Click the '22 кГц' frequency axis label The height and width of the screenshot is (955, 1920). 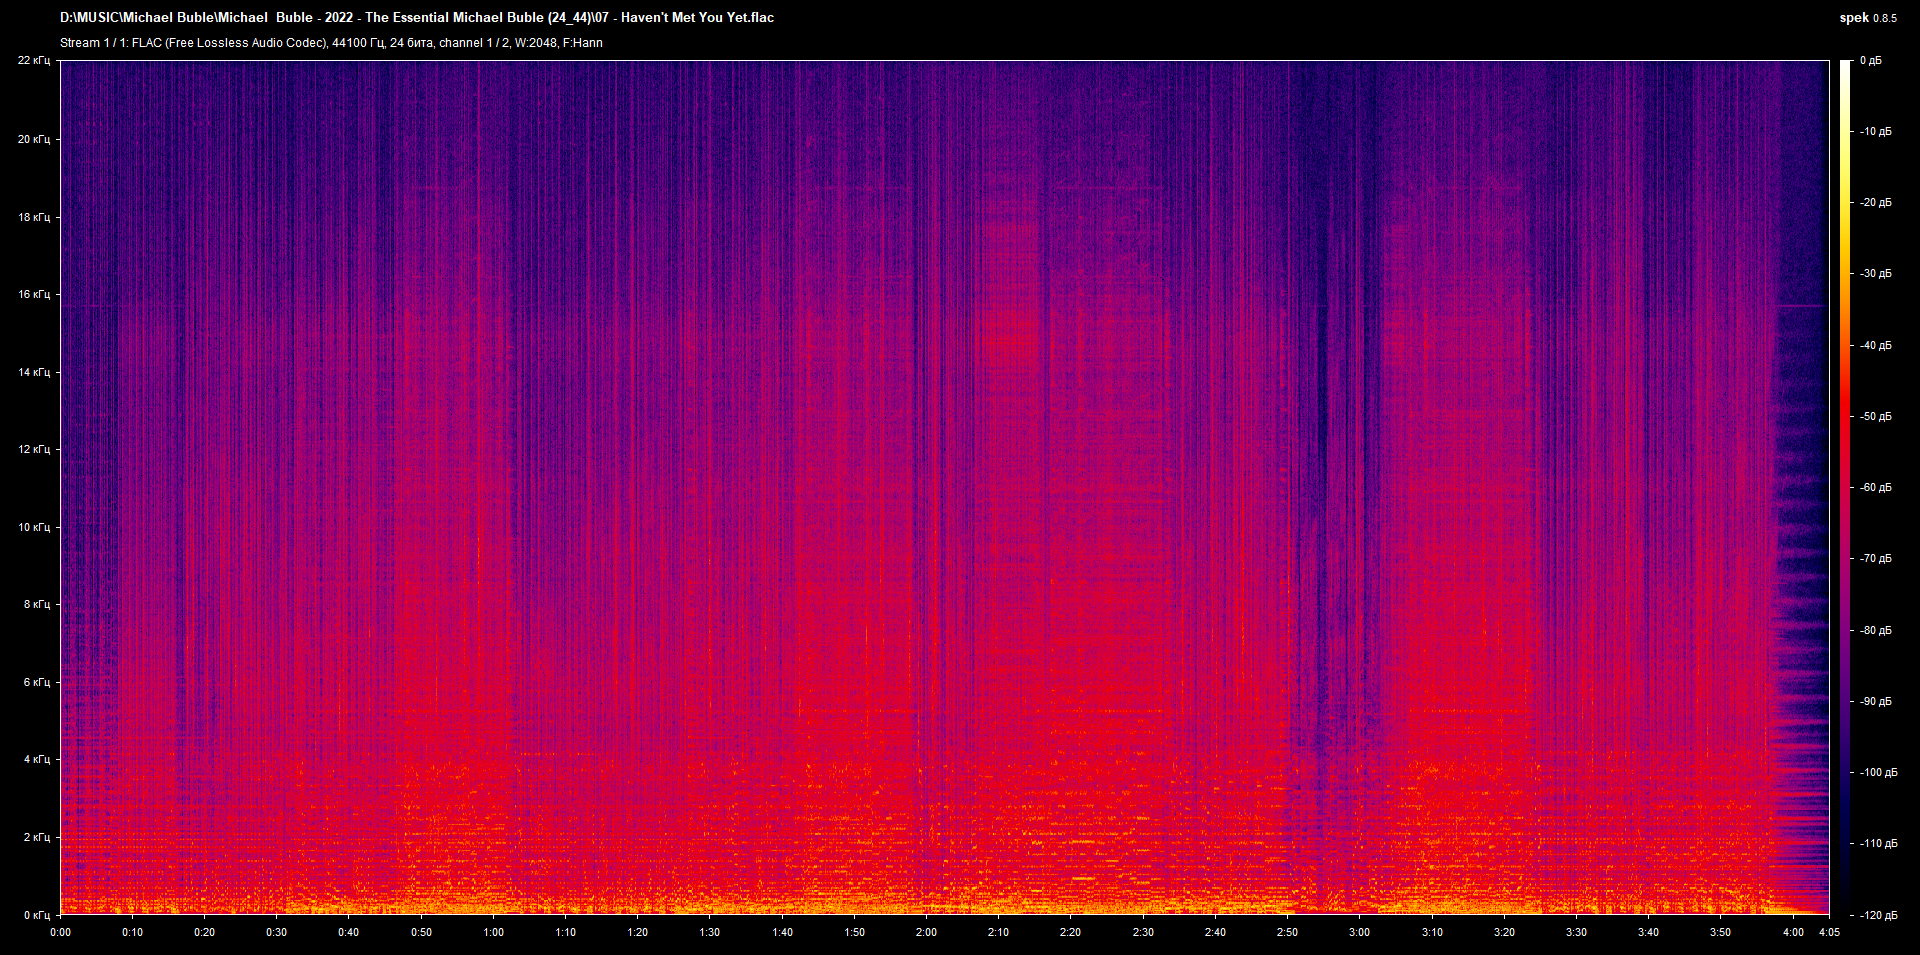point(34,61)
